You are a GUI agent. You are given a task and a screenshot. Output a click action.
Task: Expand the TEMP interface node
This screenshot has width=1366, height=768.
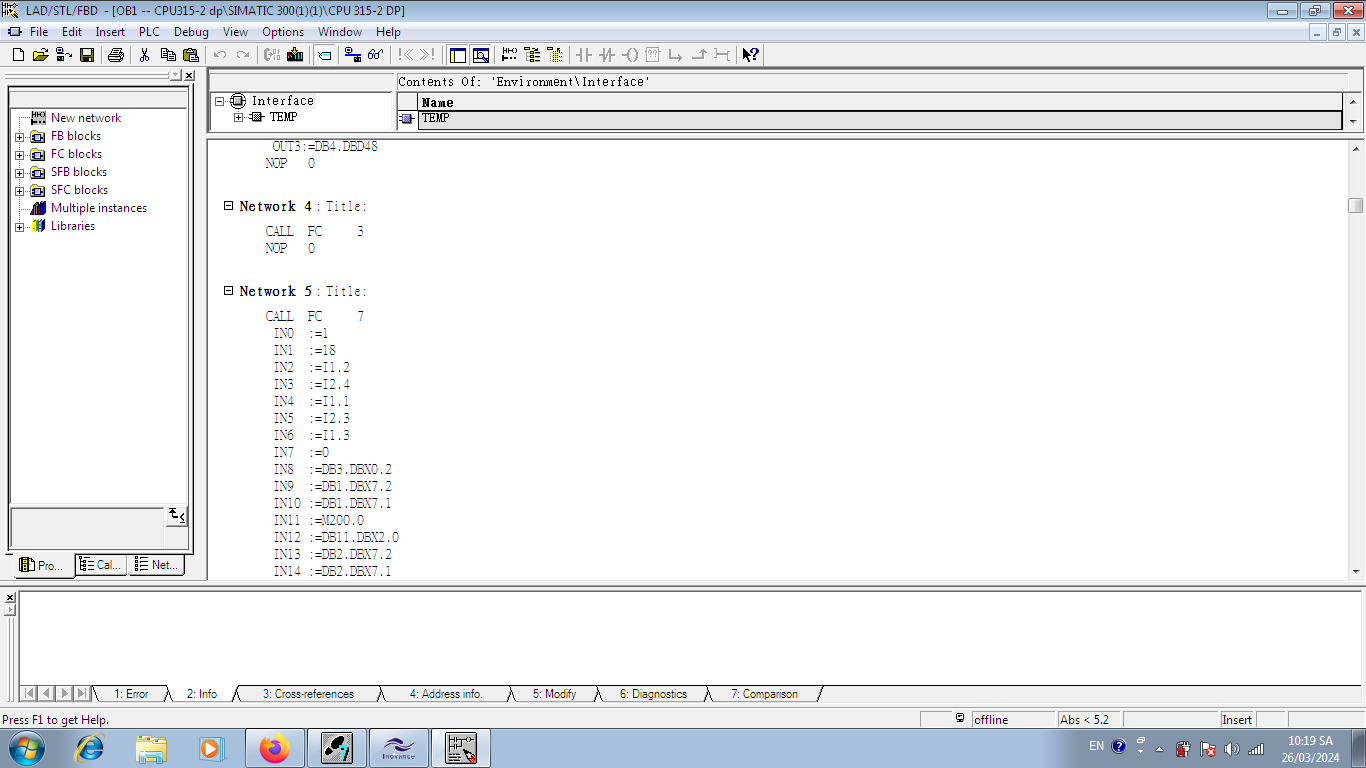tap(239, 118)
